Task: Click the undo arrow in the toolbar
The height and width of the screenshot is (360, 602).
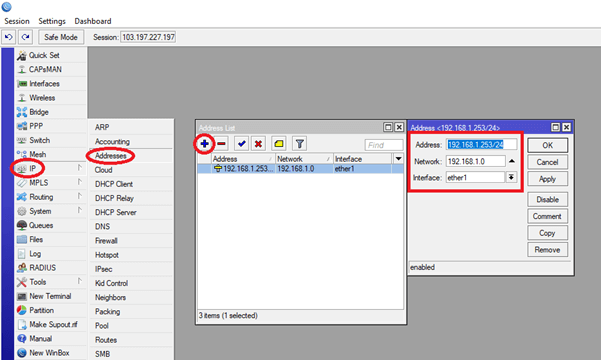Action: 8,37
